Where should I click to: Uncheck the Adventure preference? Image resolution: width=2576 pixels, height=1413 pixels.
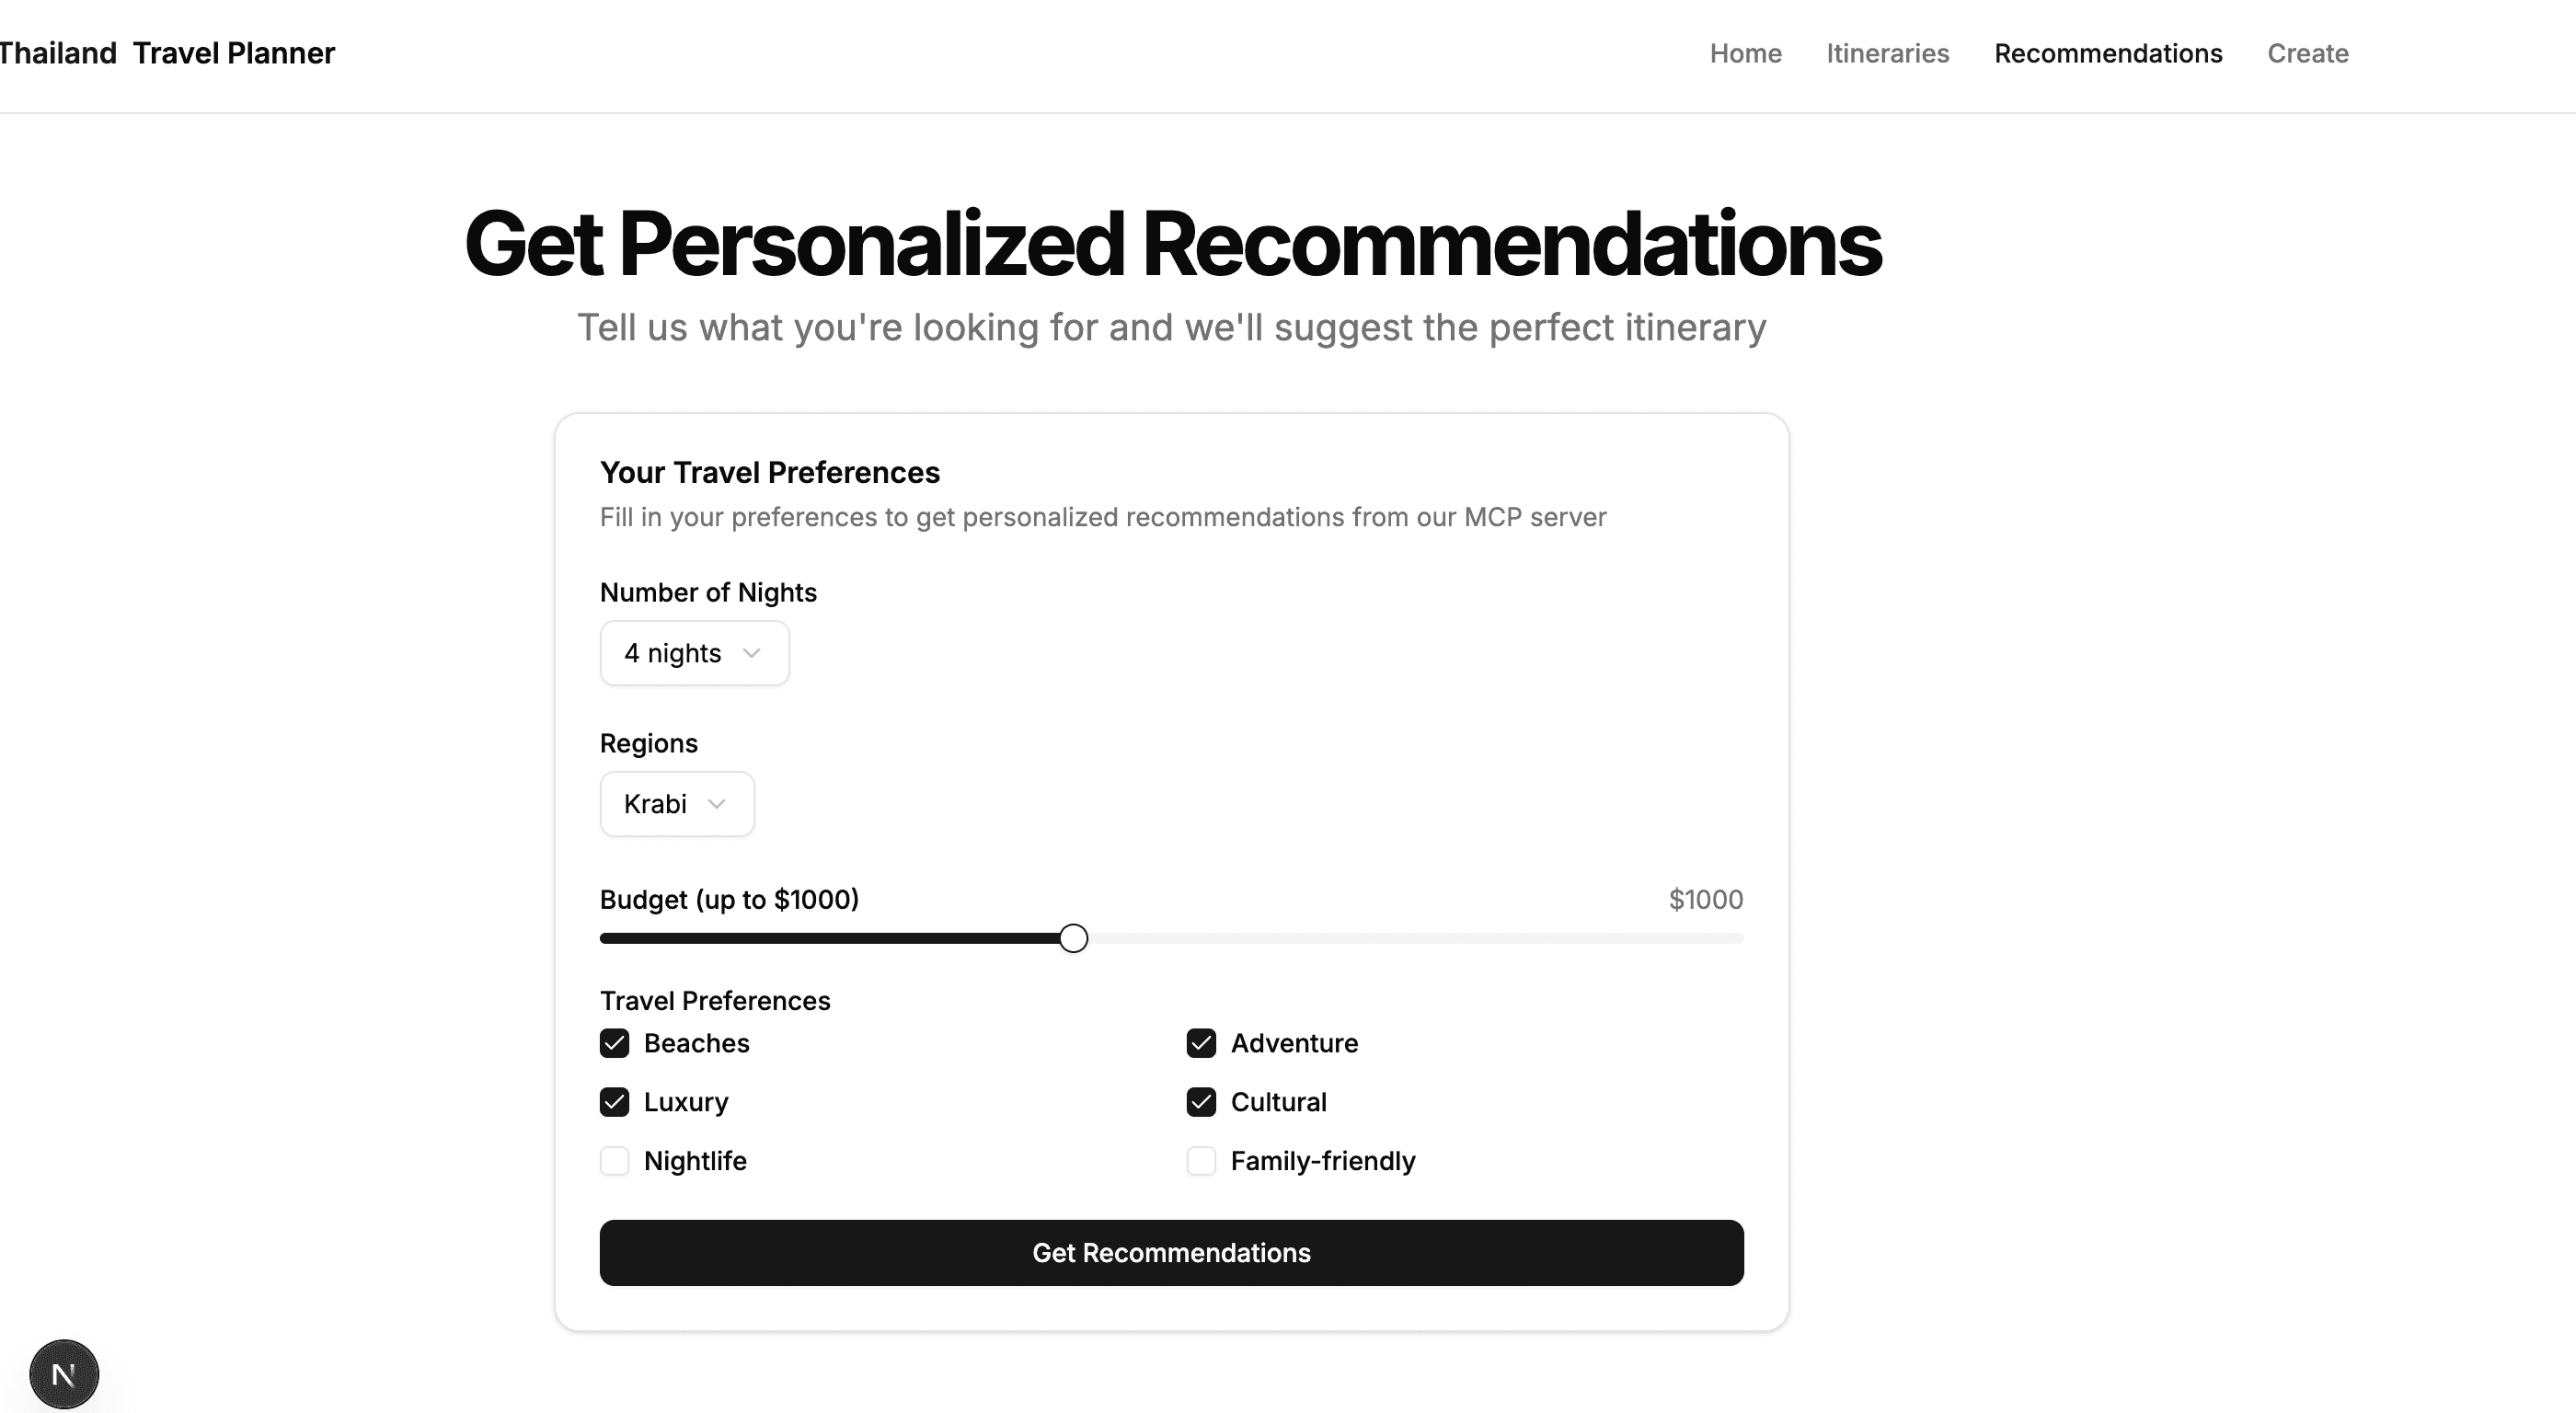(x=1201, y=1043)
